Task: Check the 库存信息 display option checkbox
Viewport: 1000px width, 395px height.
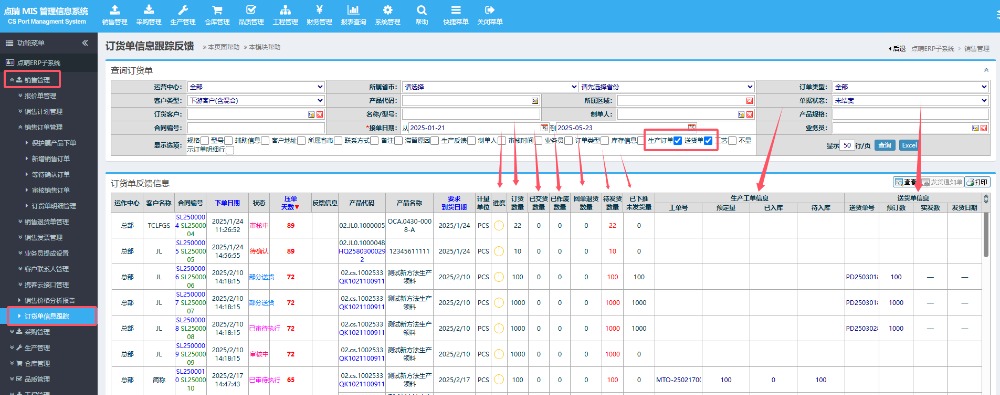Action: pyautogui.click(x=641, y=140)
